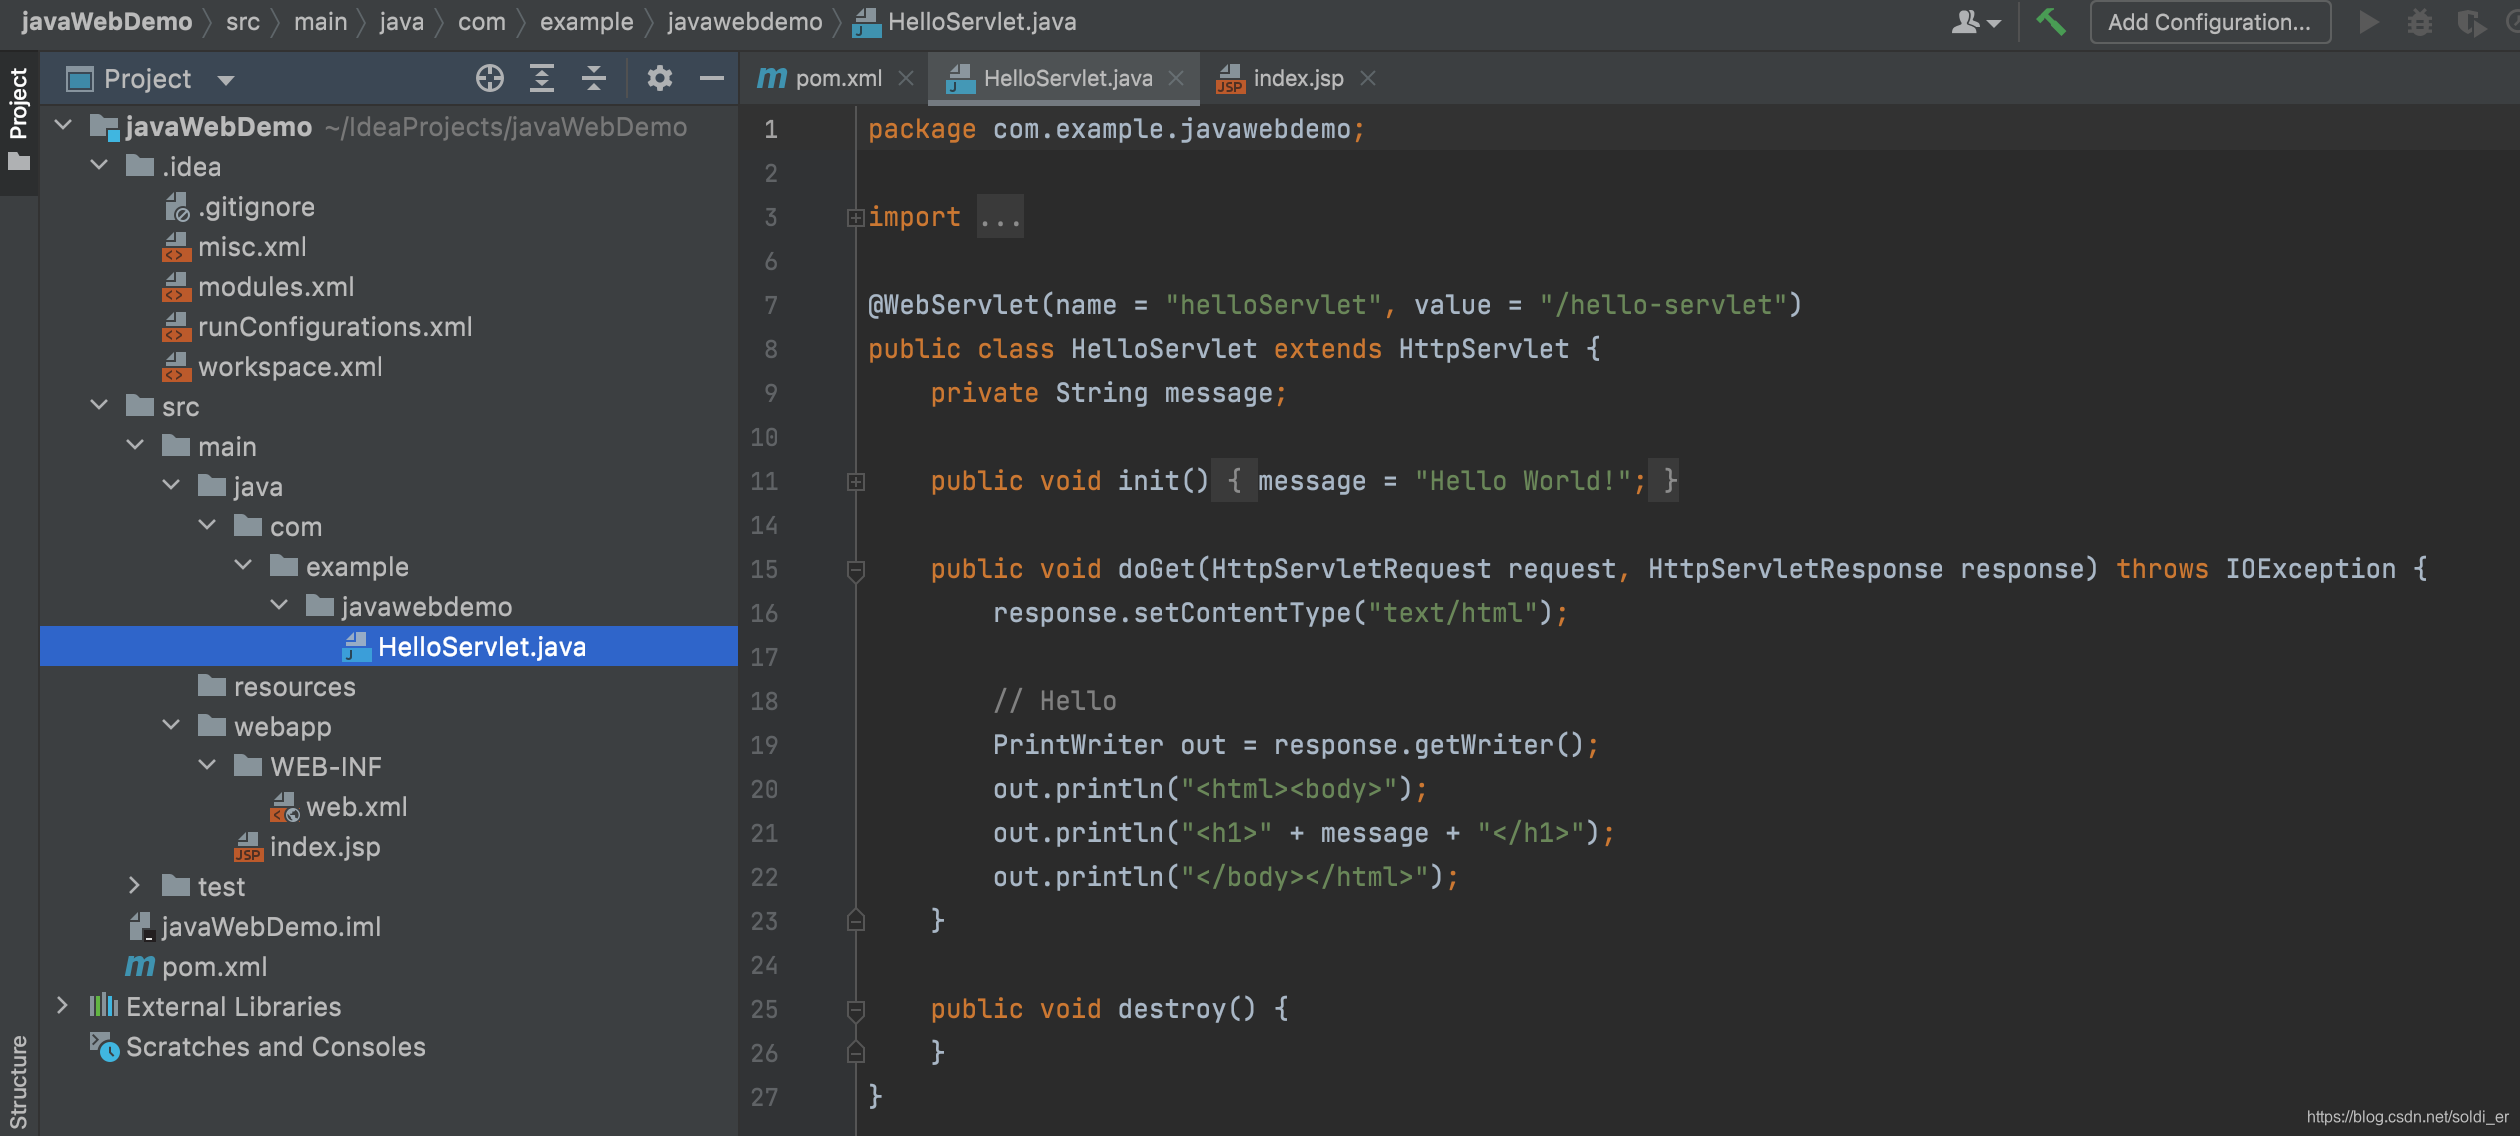Image resolution: width=2520 pixels, height=1136 pixels.
Task: Click the main breadcrumb in navigation bar
Action: pos(320,22)
